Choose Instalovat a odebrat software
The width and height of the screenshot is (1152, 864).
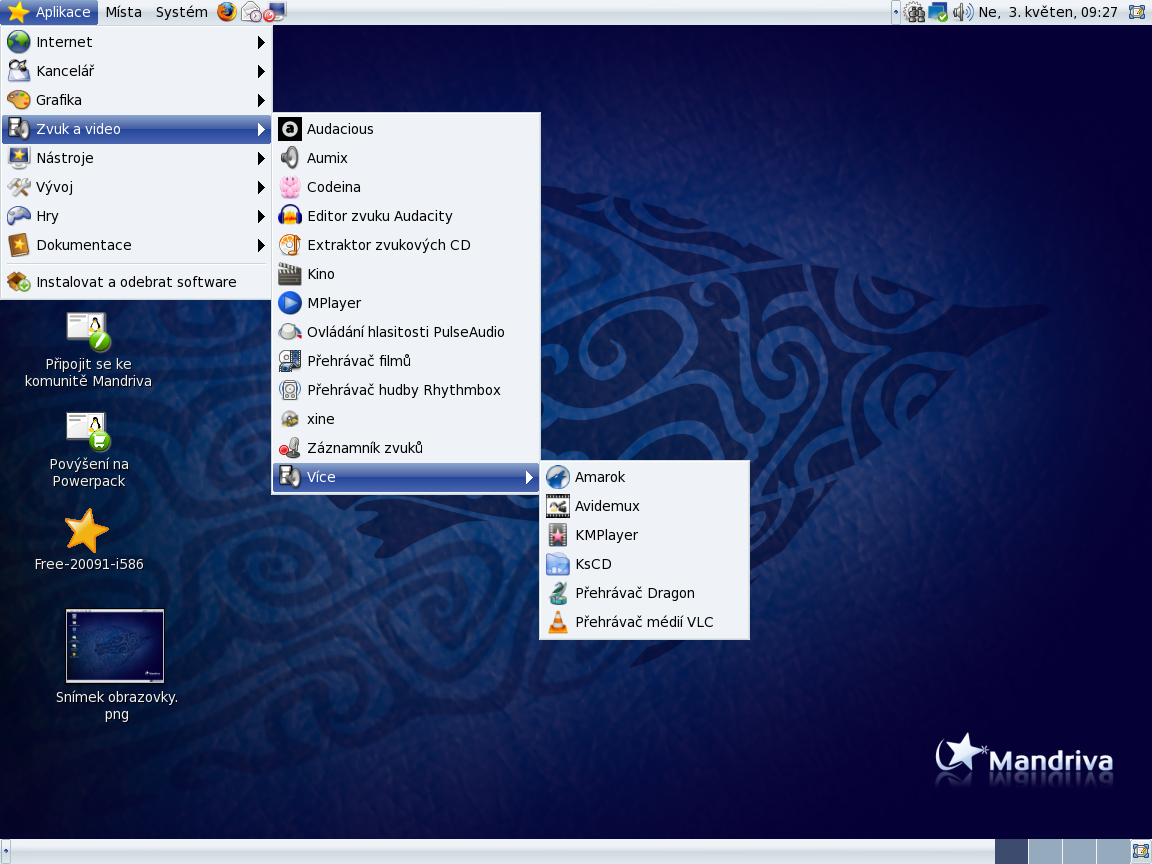pyautogui.click(x=136, y=282)
